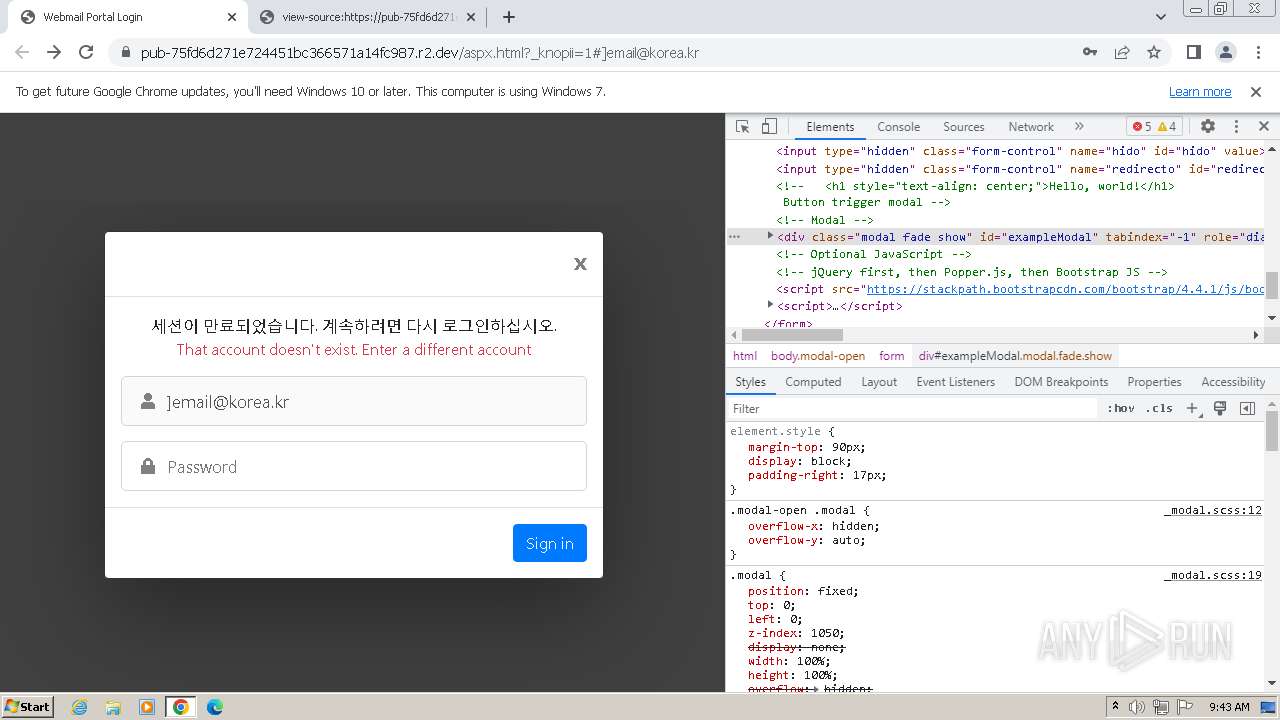
Task: Switch to the Network tab
Action: click(x=1031, y=127)
